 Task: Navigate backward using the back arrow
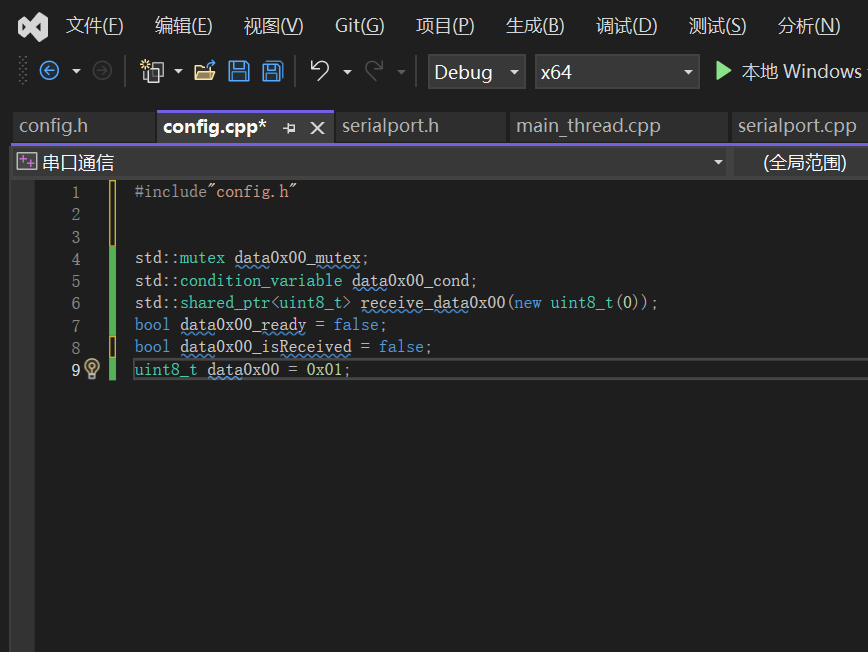[x=49, y=71]
